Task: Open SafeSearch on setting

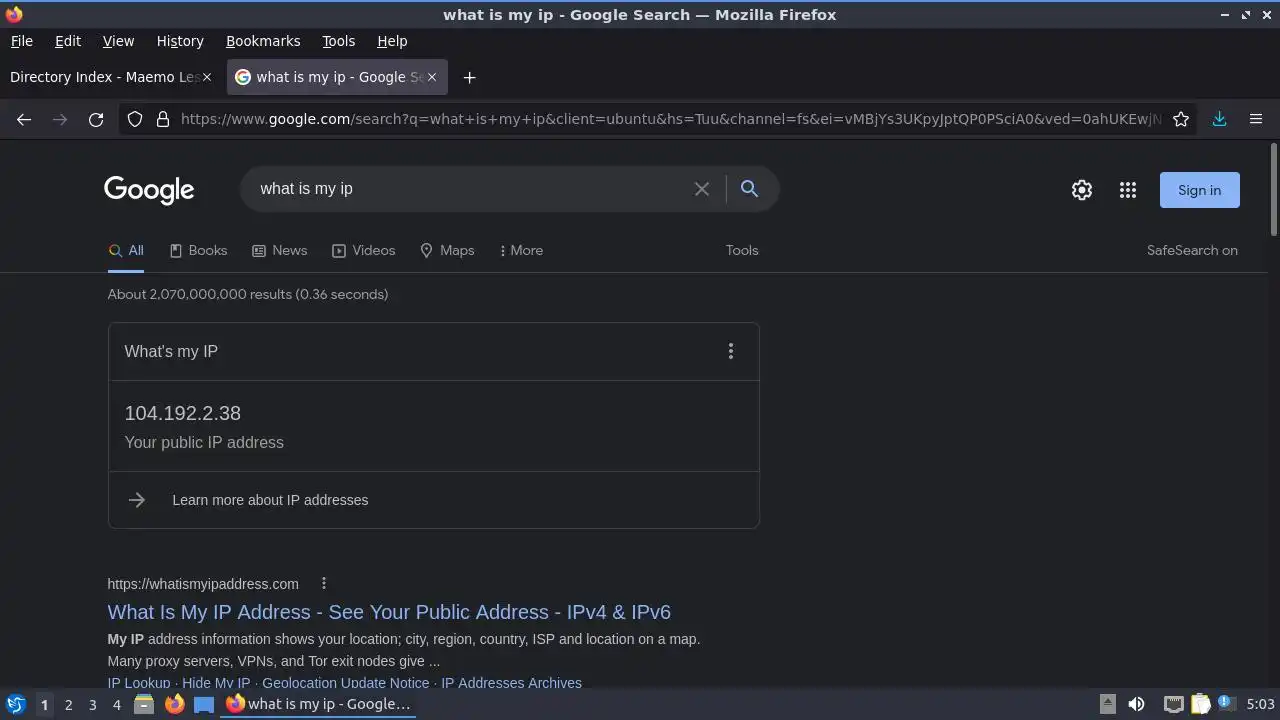Action: (x=1192, y=250)
